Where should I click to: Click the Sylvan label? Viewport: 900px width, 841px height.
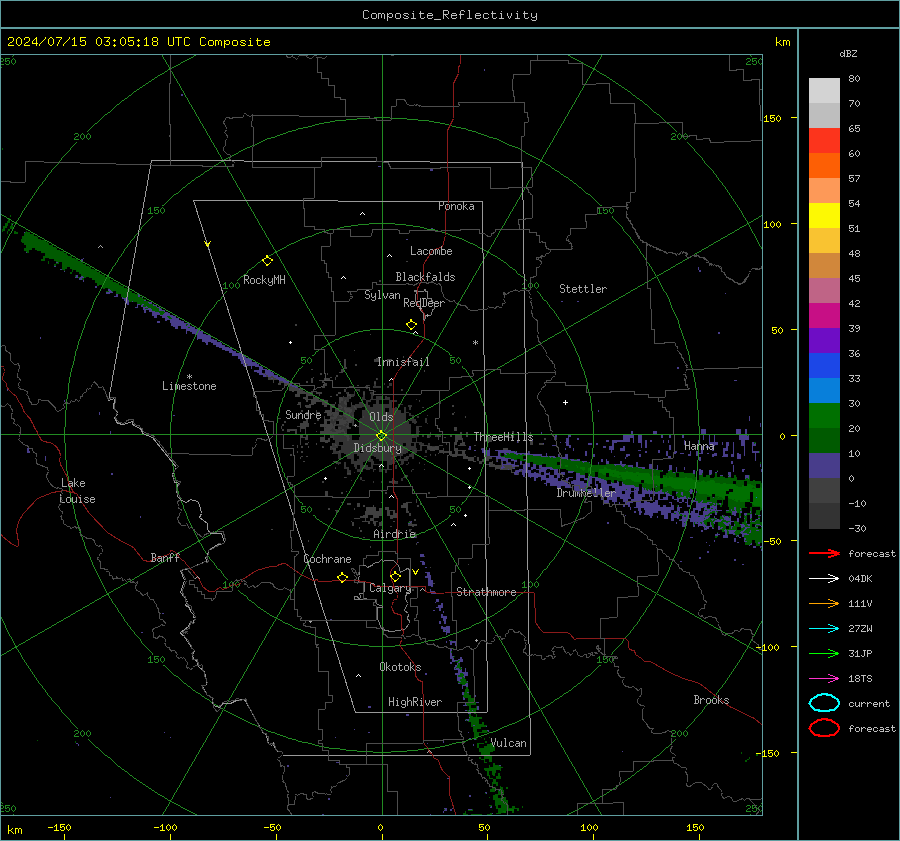[382, 295]
